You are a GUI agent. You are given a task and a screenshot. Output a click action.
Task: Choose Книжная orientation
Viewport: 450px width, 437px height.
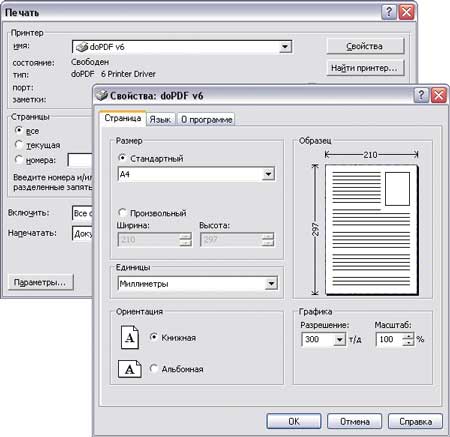coord(153,337)
